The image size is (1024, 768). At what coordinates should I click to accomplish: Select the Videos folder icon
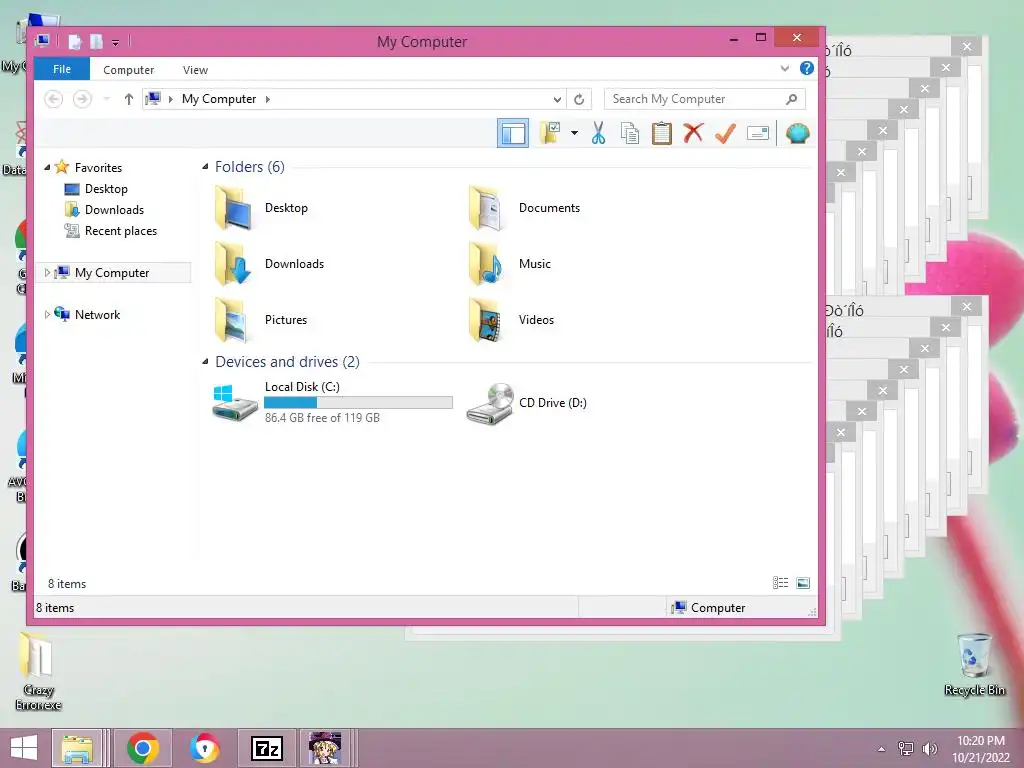tap(487, 320)
